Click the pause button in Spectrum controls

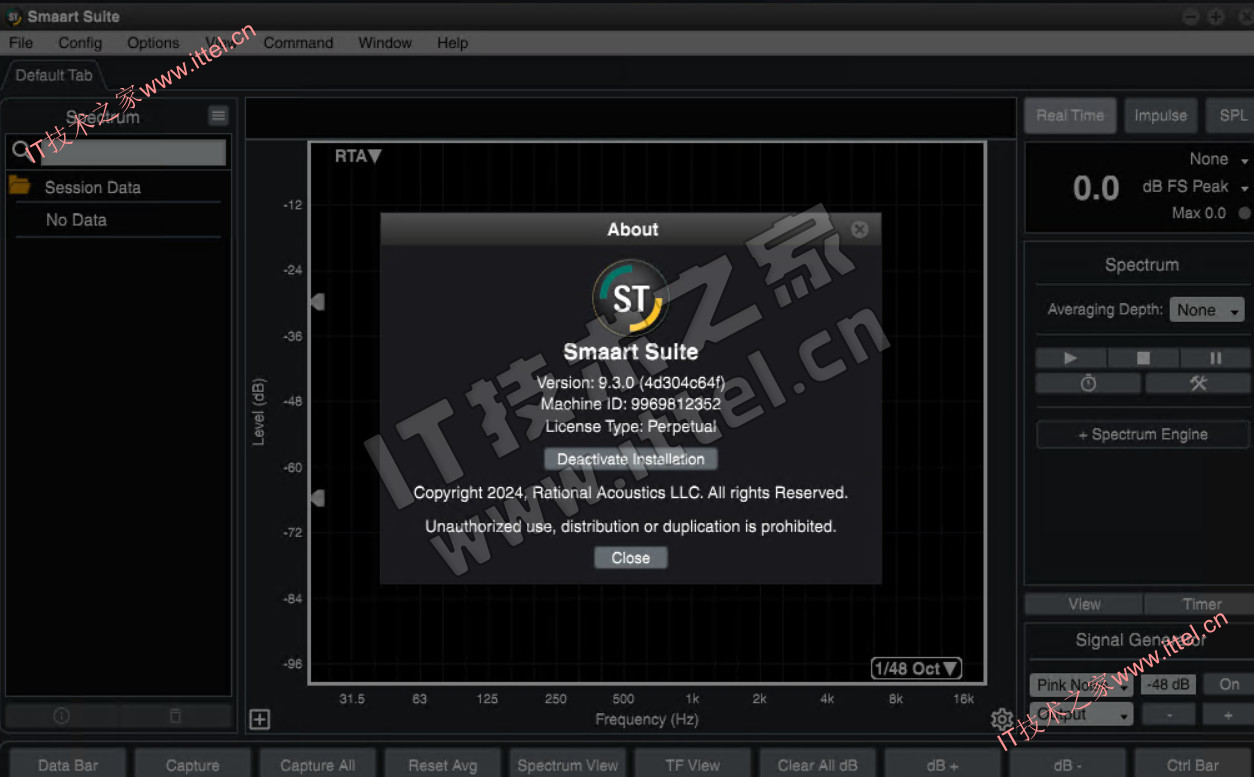pos(1215,358)
